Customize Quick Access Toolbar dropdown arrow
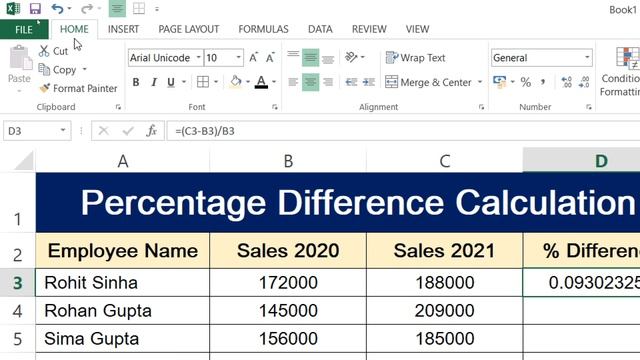Screen dimensions: 640x360 pos(157,9)
